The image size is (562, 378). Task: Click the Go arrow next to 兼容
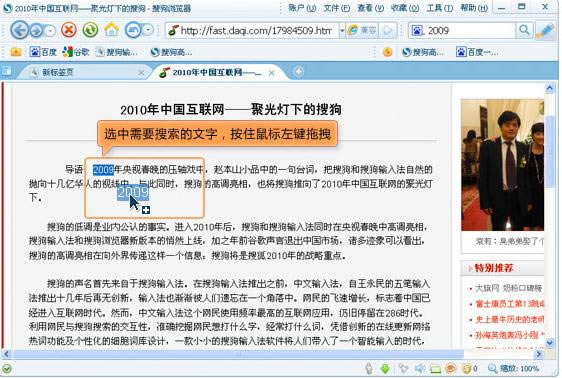point(388,30)
